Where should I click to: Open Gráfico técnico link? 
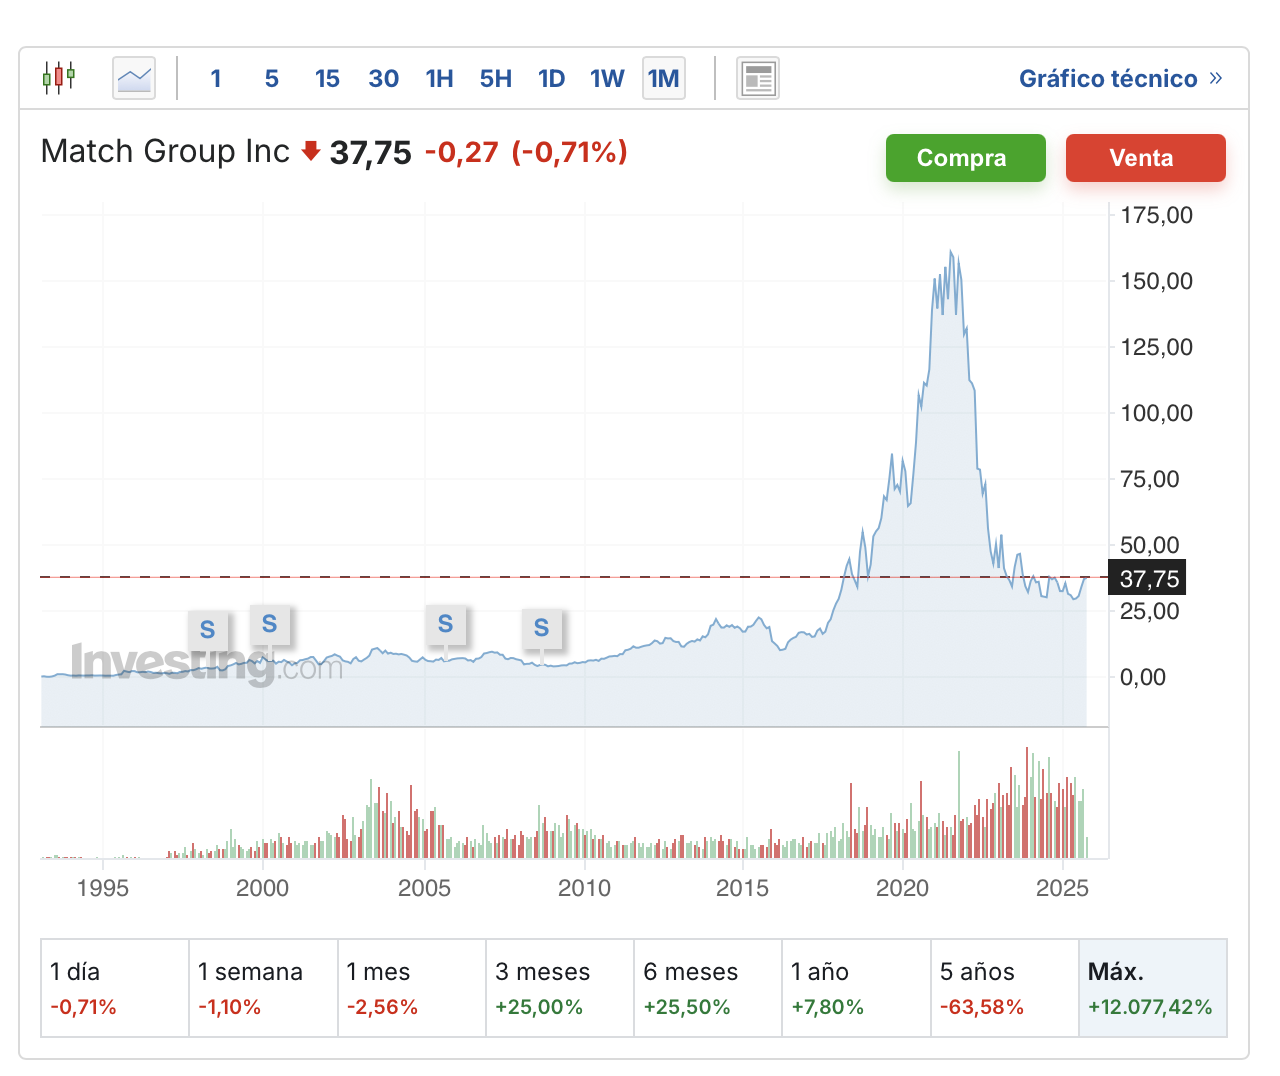(x=1120, y=78)
